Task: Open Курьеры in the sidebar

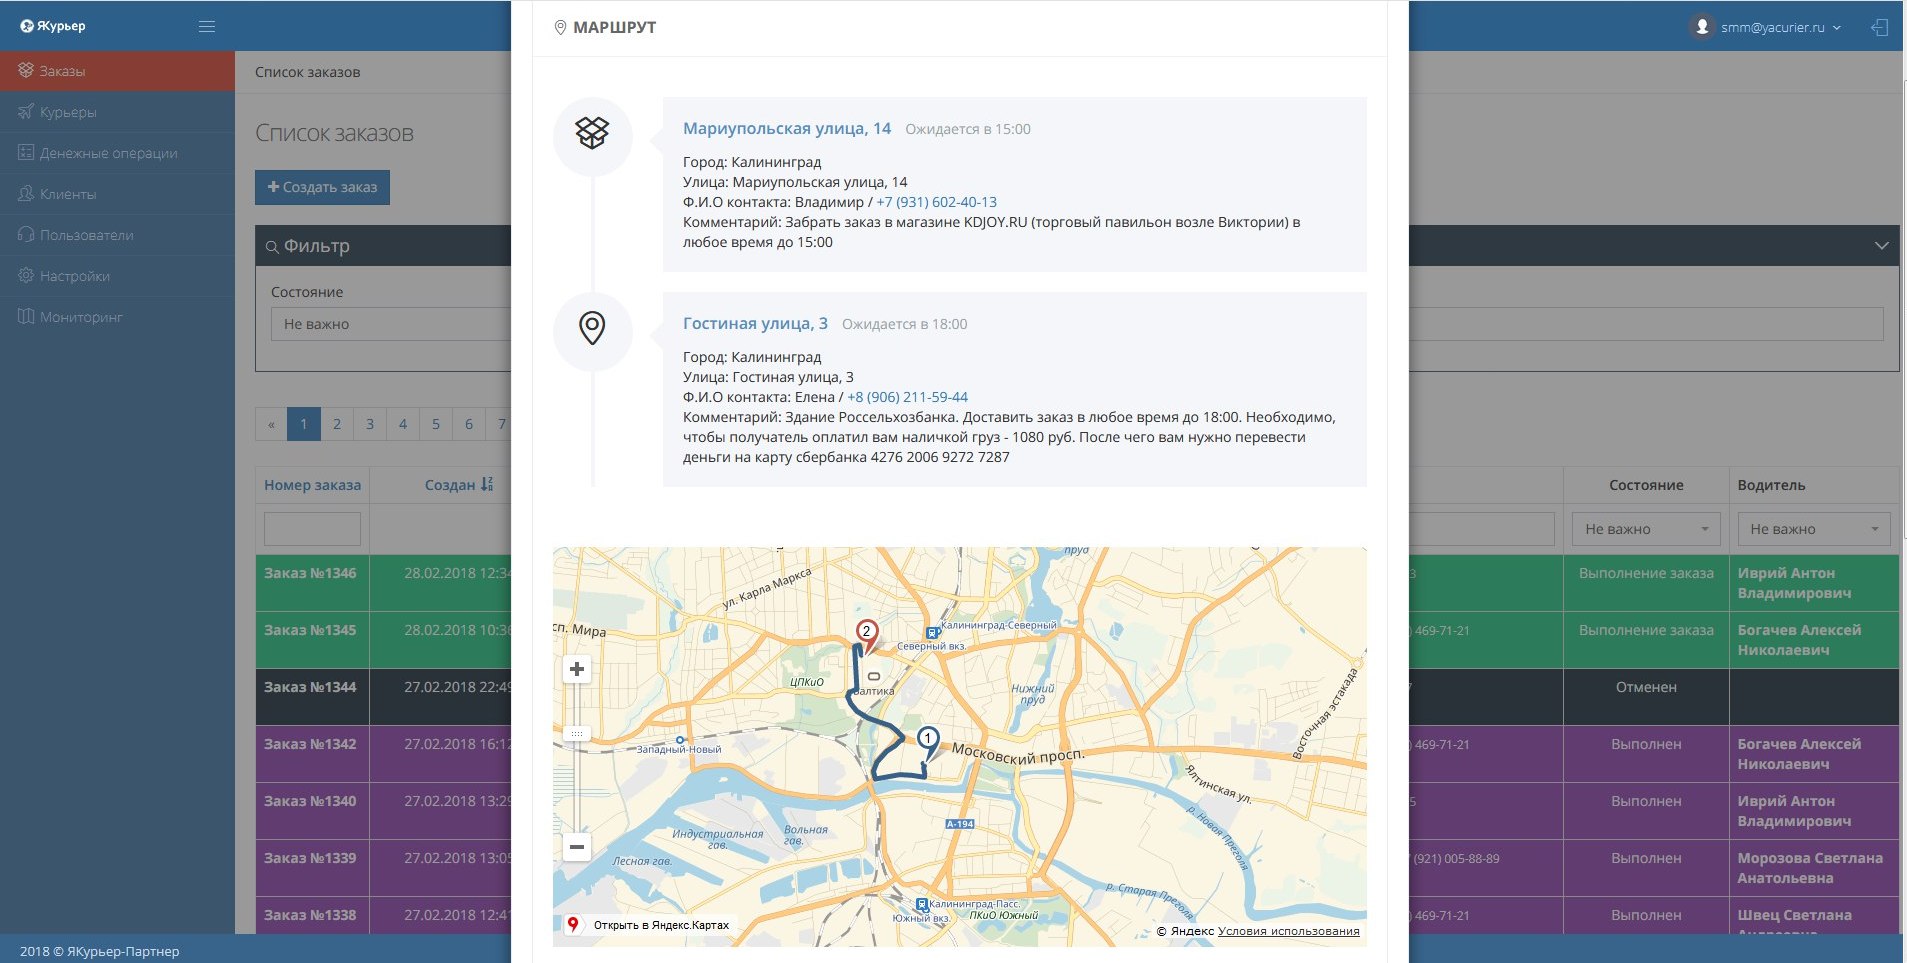Action: coord(117,112)
